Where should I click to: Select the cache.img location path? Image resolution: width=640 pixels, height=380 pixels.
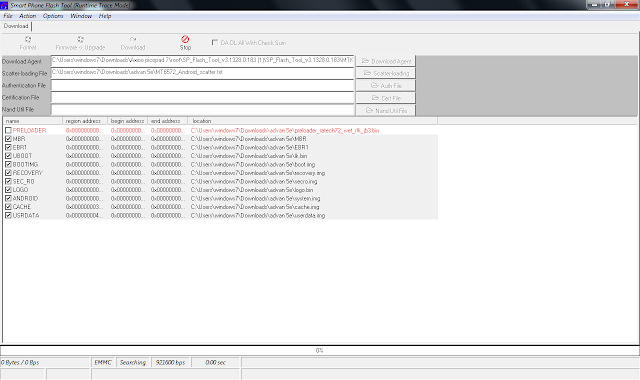pyautogui.click(x=255, y=207)
